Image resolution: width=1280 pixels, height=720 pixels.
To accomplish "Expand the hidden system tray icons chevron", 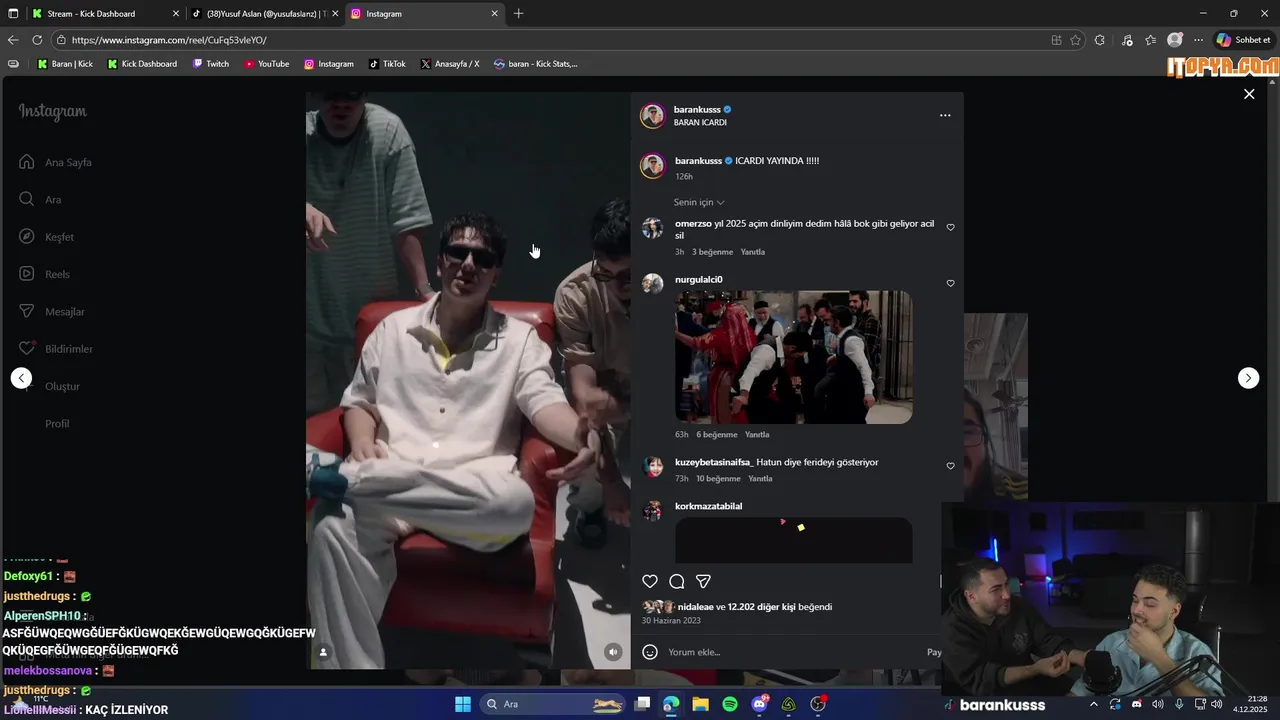I will [1093, 704].
